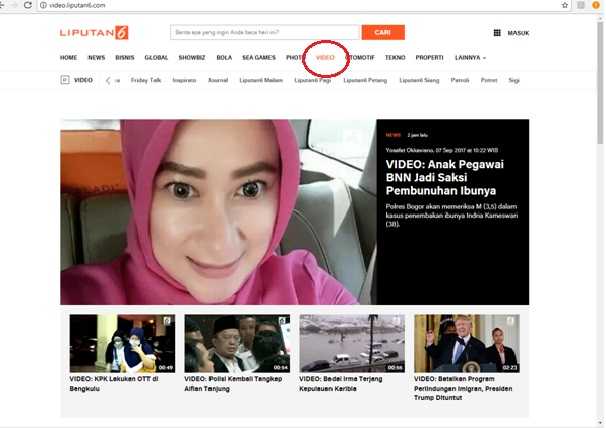Click title Batalkan Program Perlindungan Imigran
The height and width of the screenshot is (428, 606).
click(463, 388)
